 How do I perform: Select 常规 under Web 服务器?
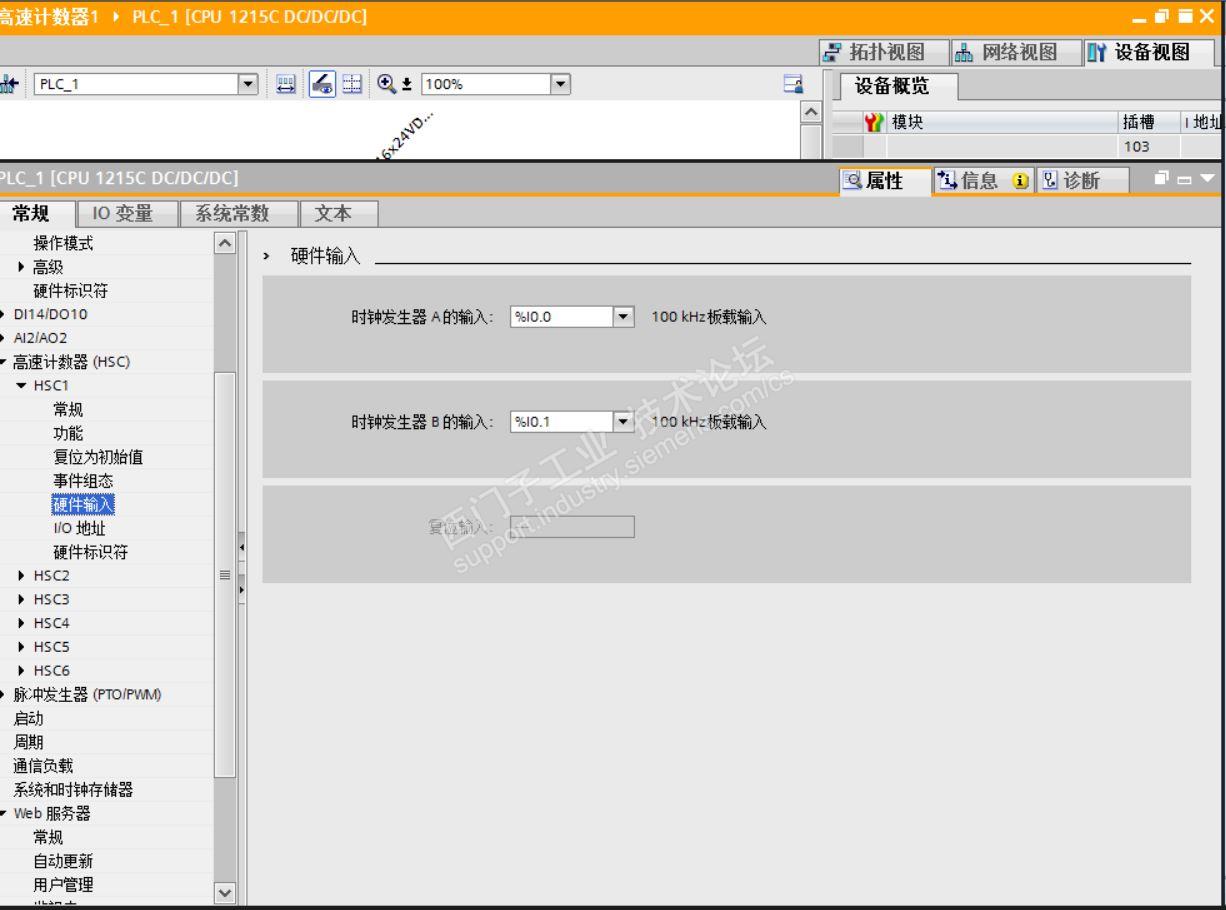tap(48, 837)
